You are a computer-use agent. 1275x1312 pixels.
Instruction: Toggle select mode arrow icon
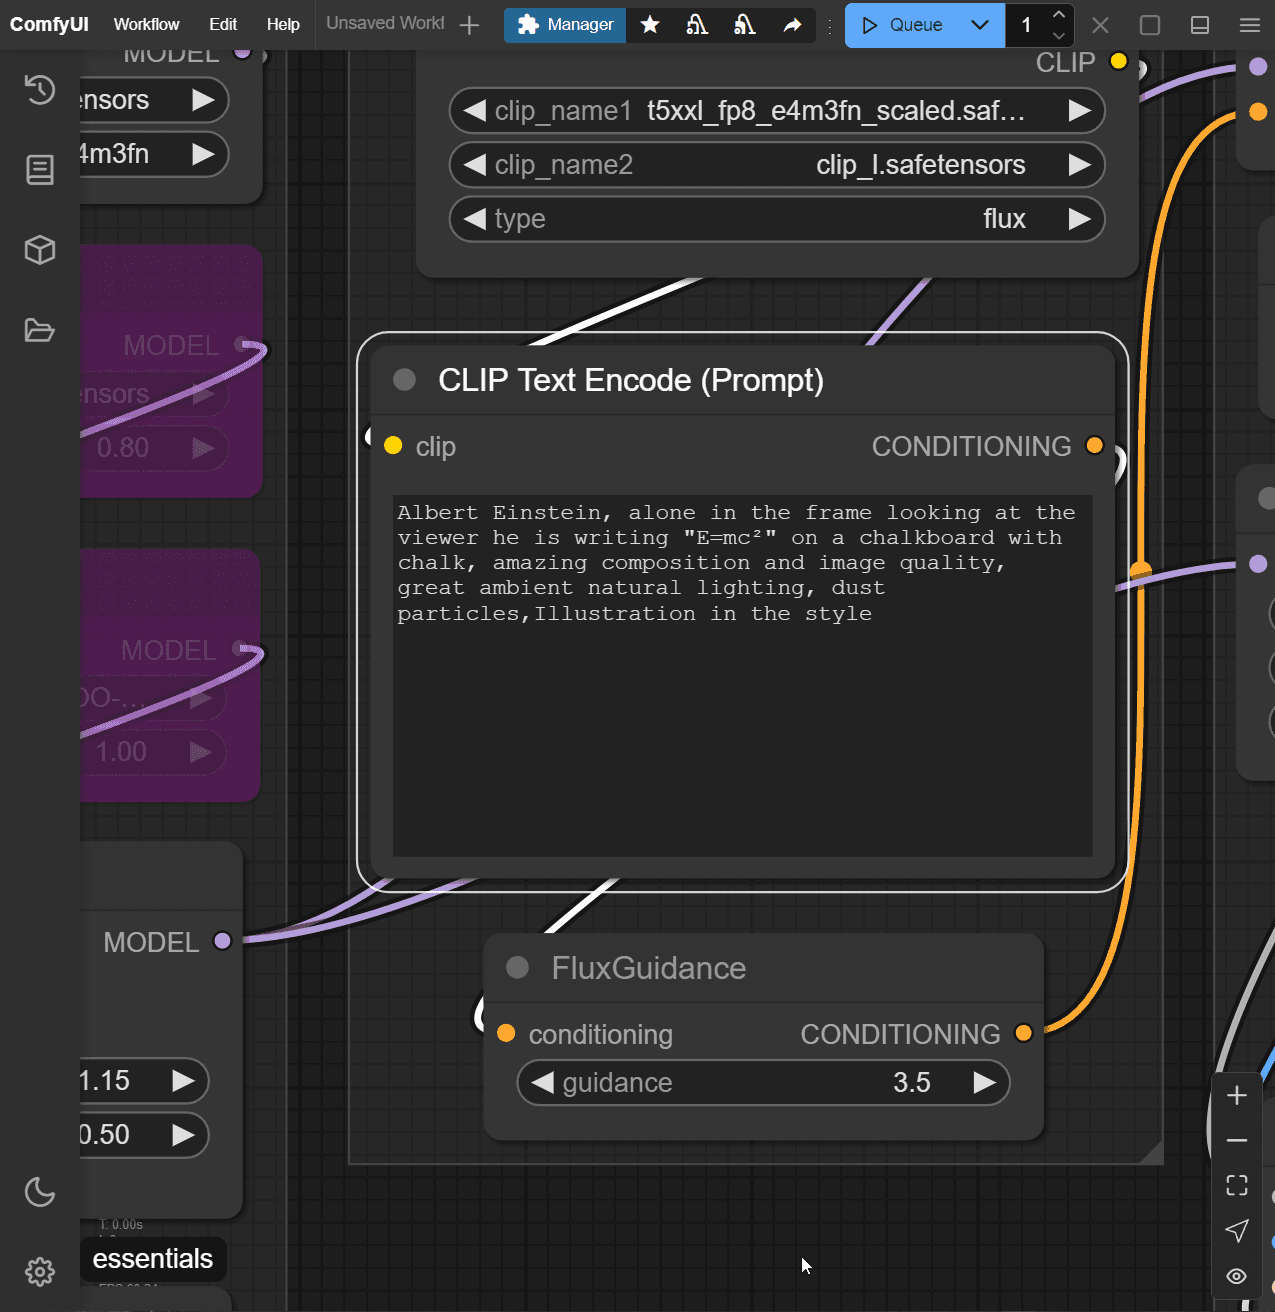point(1237,1230)
